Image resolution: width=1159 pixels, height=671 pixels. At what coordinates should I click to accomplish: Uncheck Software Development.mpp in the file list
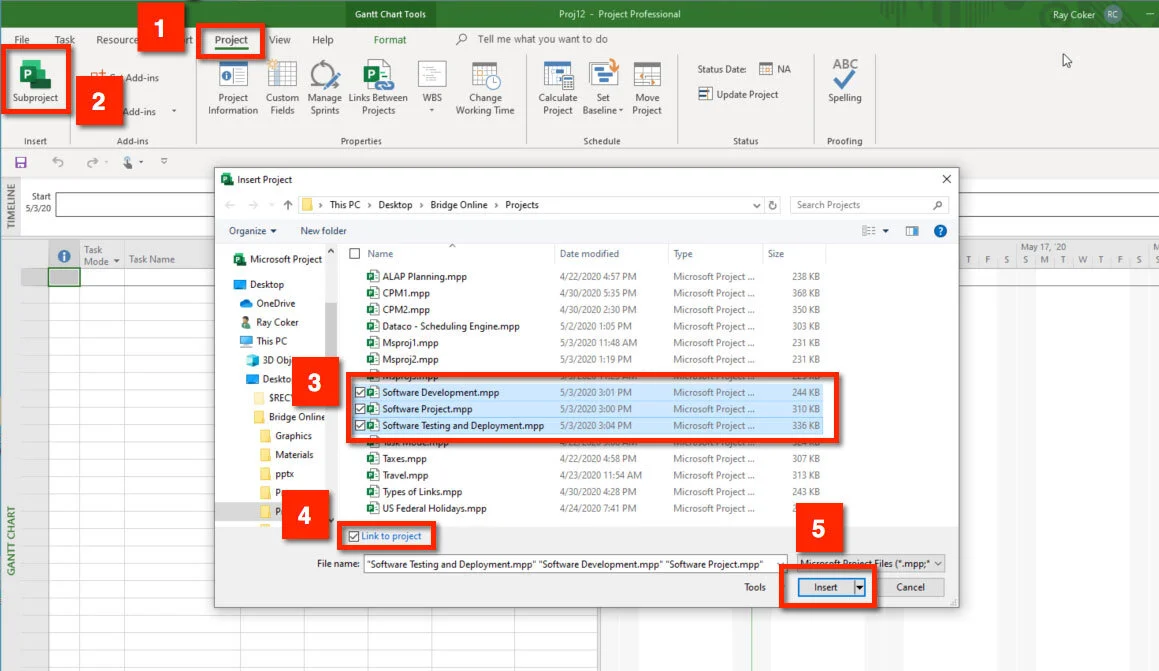pos(361,392)
